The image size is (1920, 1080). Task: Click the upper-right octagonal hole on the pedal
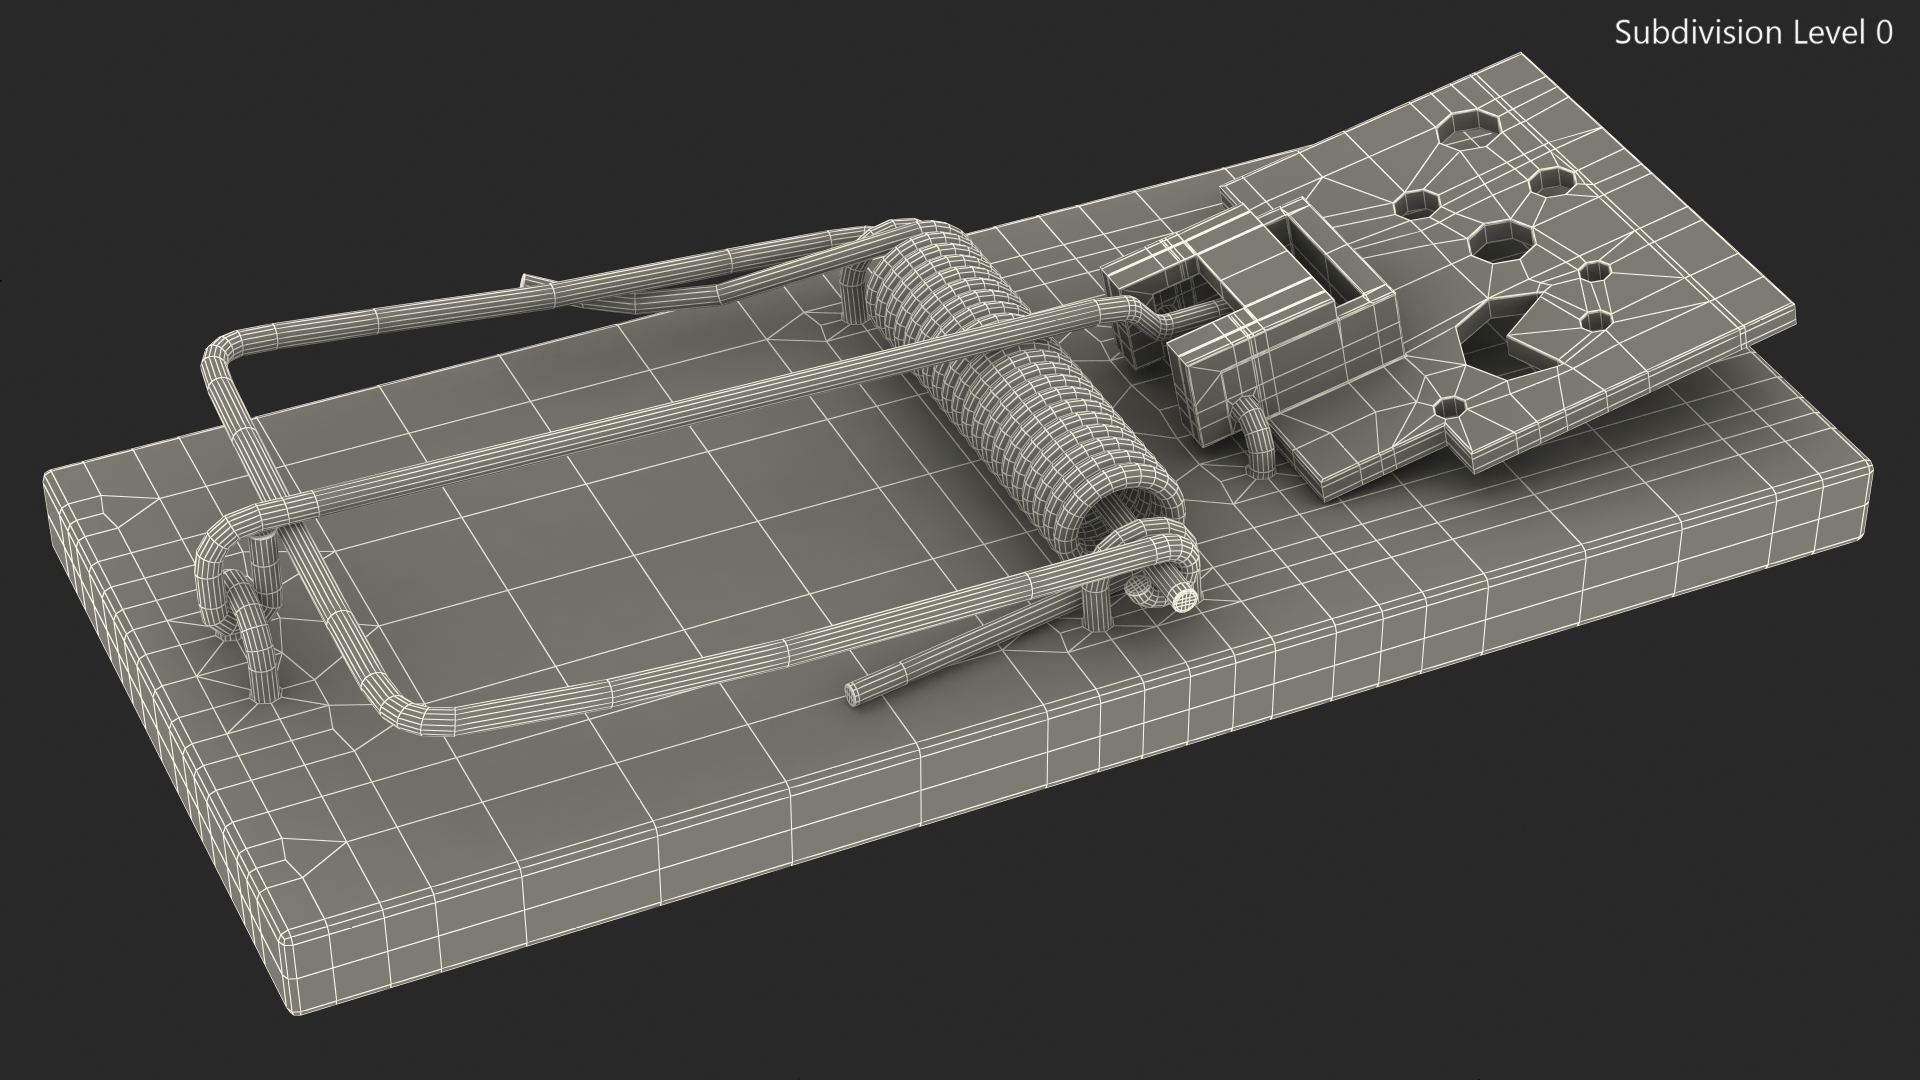(1551, 182)
